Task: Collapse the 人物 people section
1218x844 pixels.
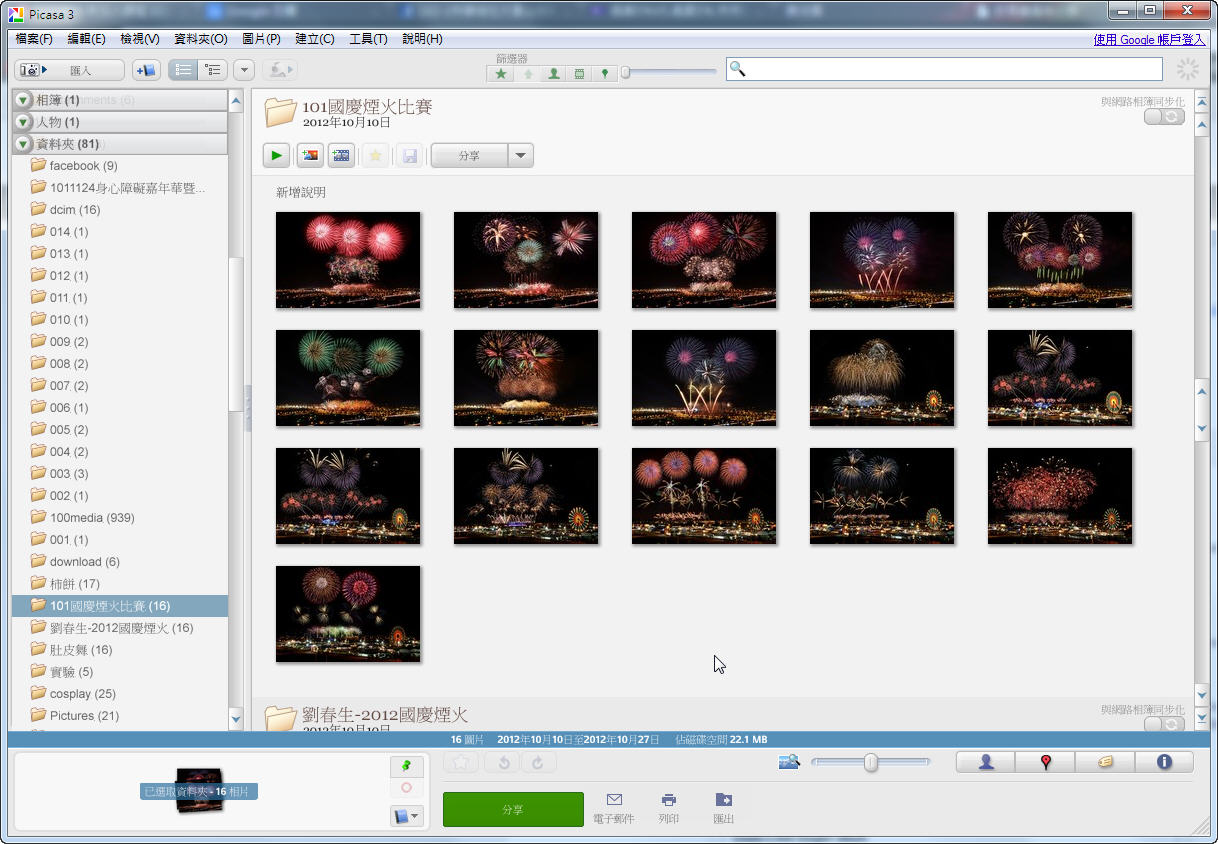Action: tap(23, 122)
